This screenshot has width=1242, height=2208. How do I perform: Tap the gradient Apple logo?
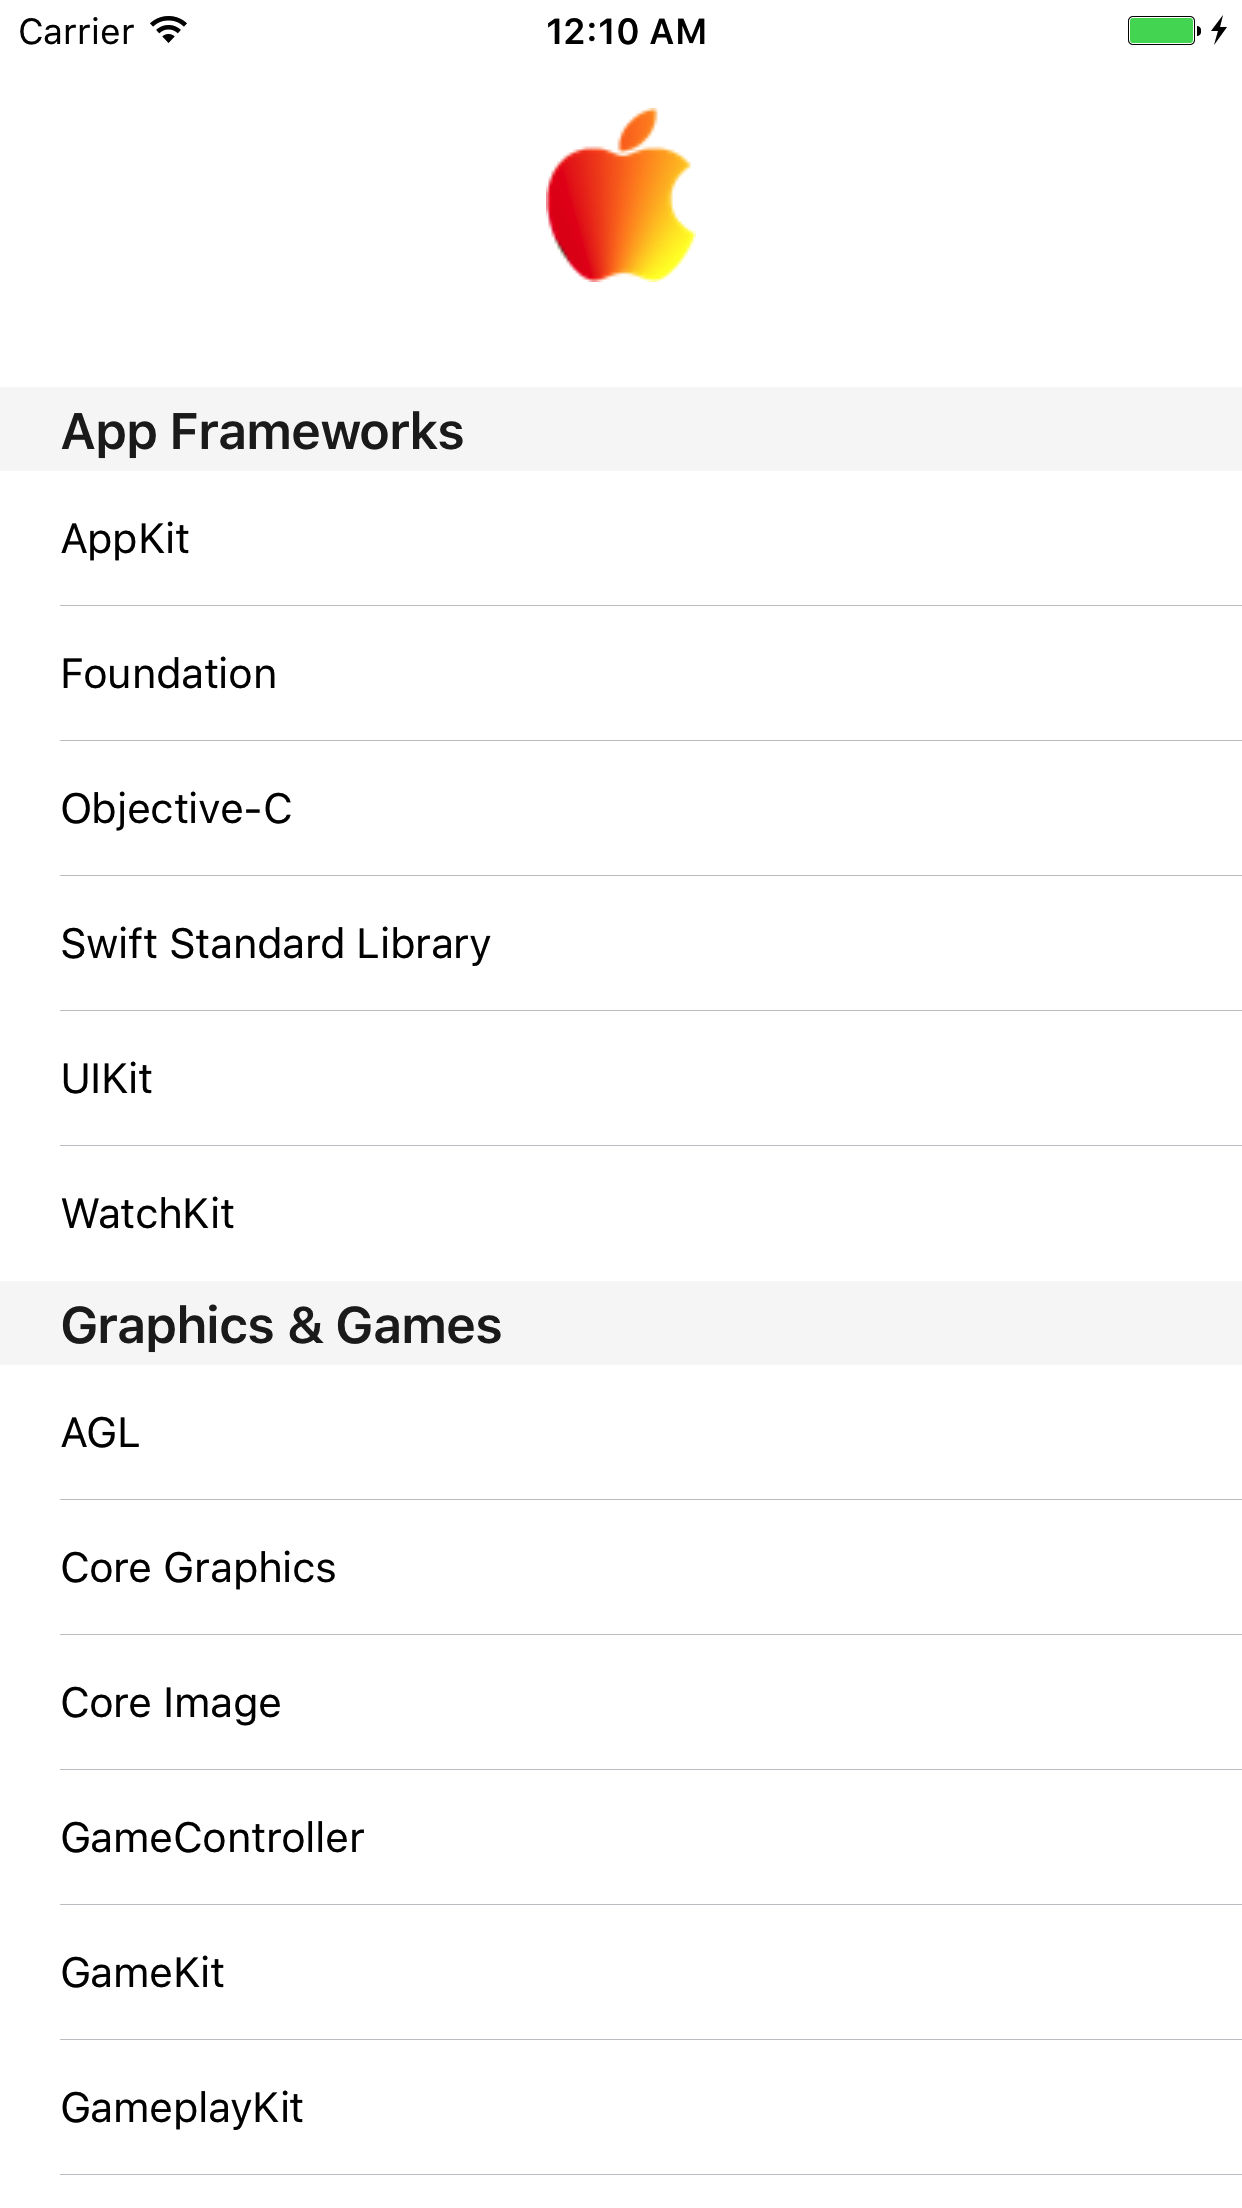(620, 196)
